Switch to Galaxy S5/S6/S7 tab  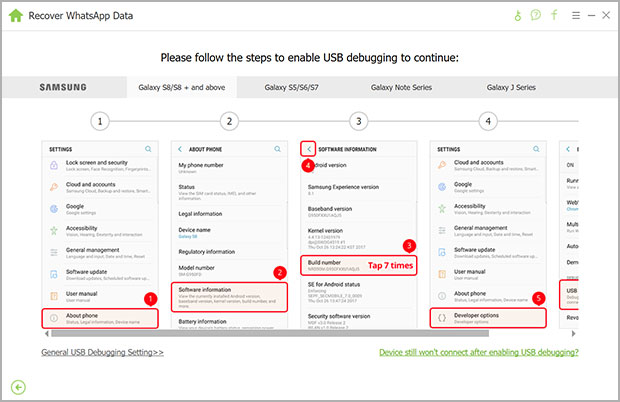[x=291, y=87]
